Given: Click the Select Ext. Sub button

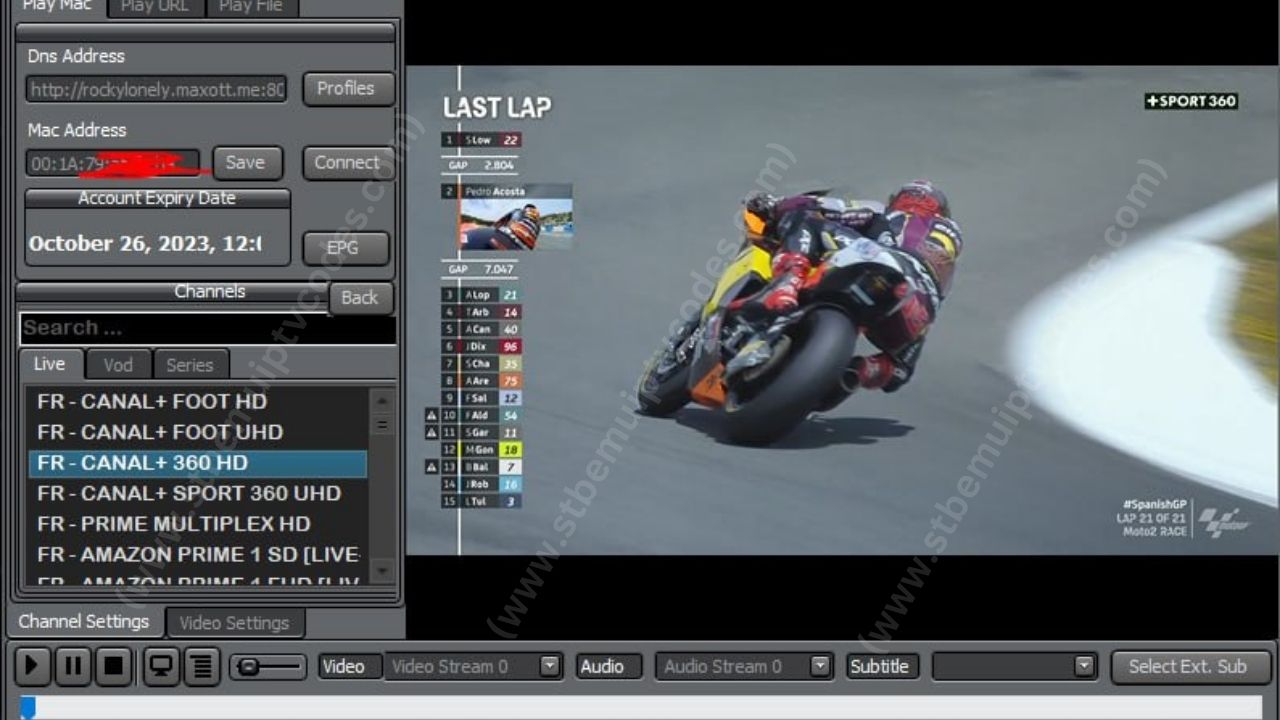Looking at the screenshot, I should (x=1190, y=667).
